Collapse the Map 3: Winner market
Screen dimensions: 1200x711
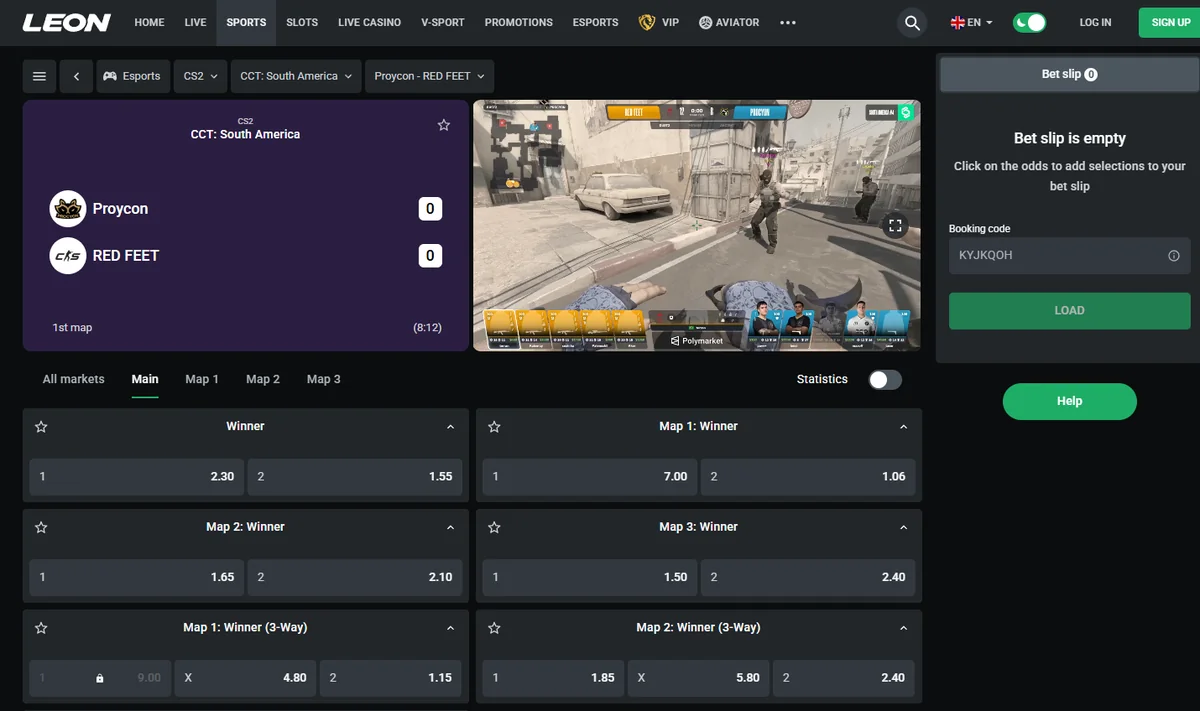903,527
